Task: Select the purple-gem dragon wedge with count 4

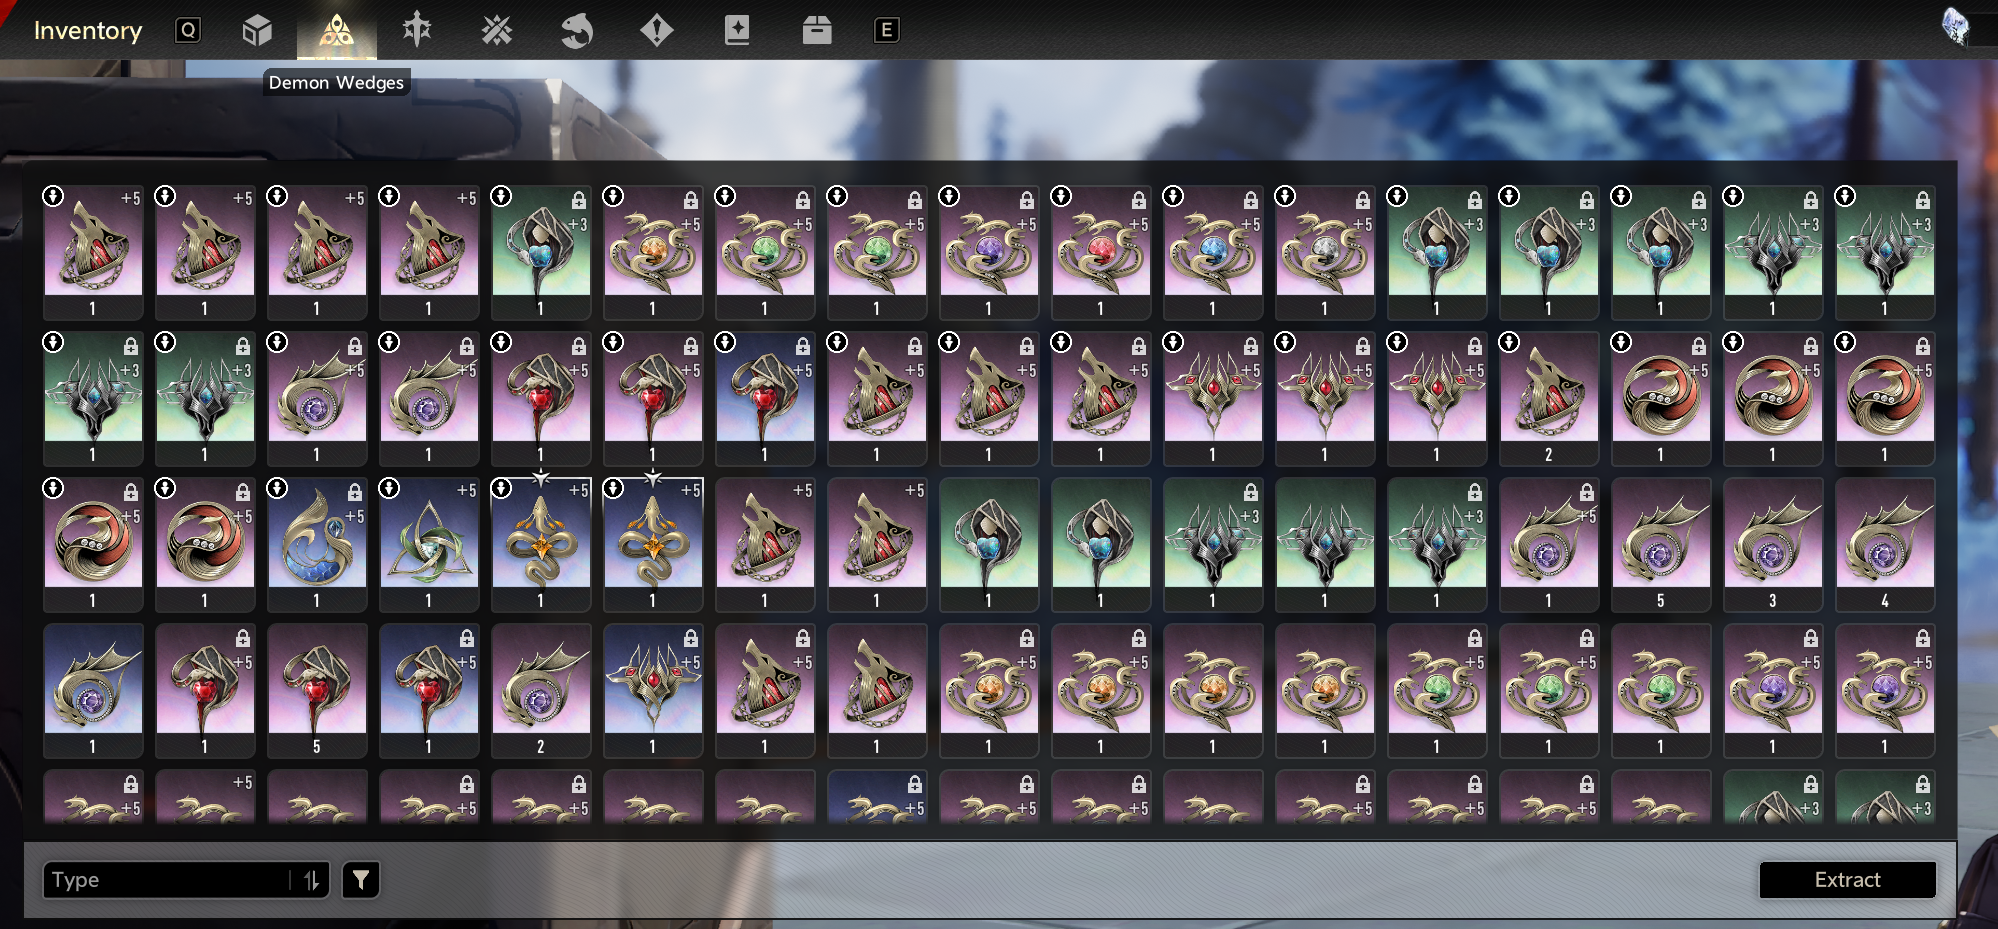Action: [x=1884, y=544]
